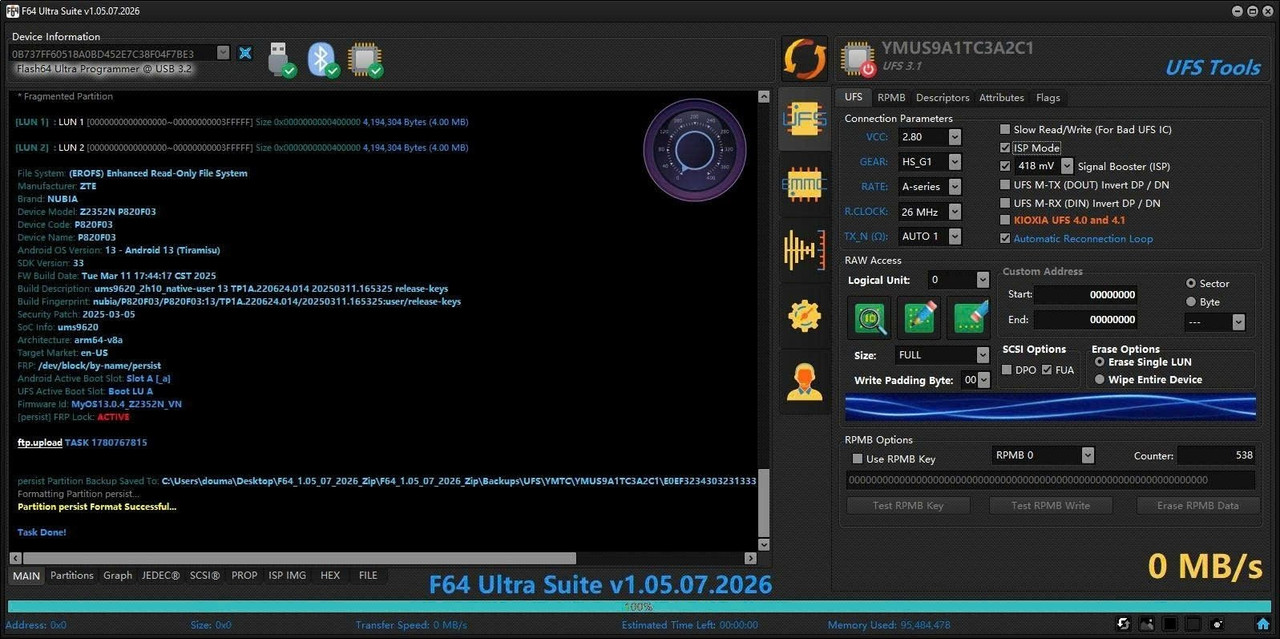Open the settings gear in sidebar

coord(805,315)
